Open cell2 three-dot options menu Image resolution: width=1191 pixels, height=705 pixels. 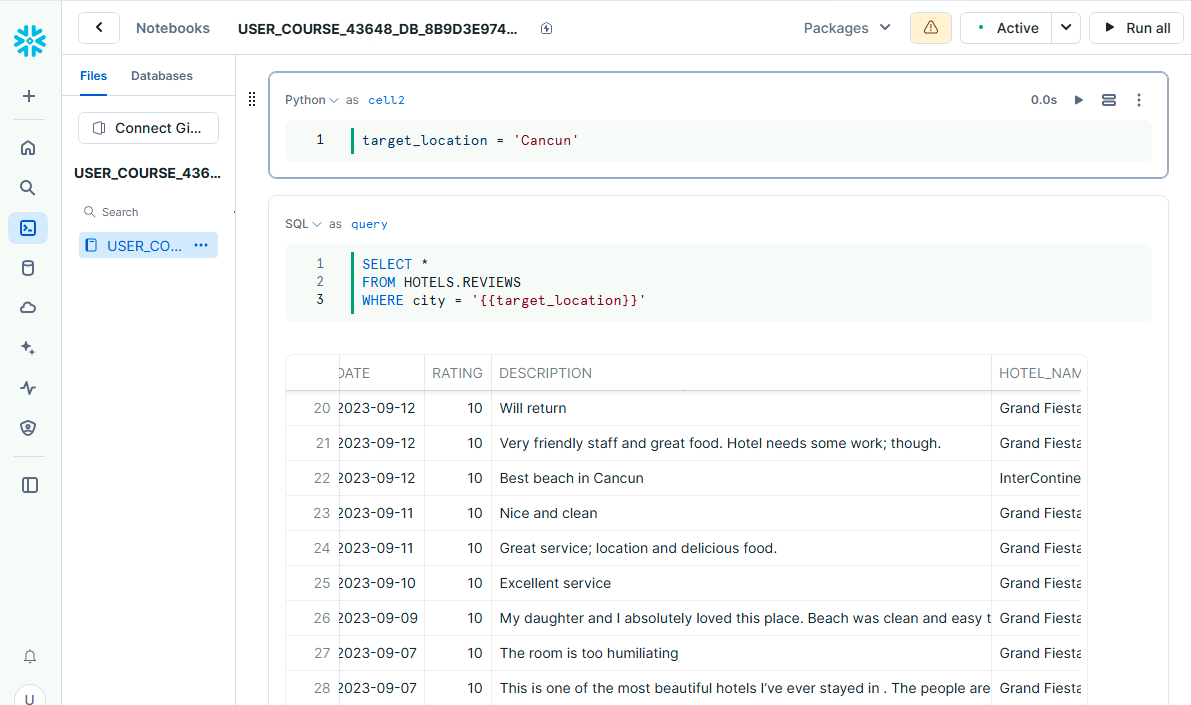pos(1138,100)
